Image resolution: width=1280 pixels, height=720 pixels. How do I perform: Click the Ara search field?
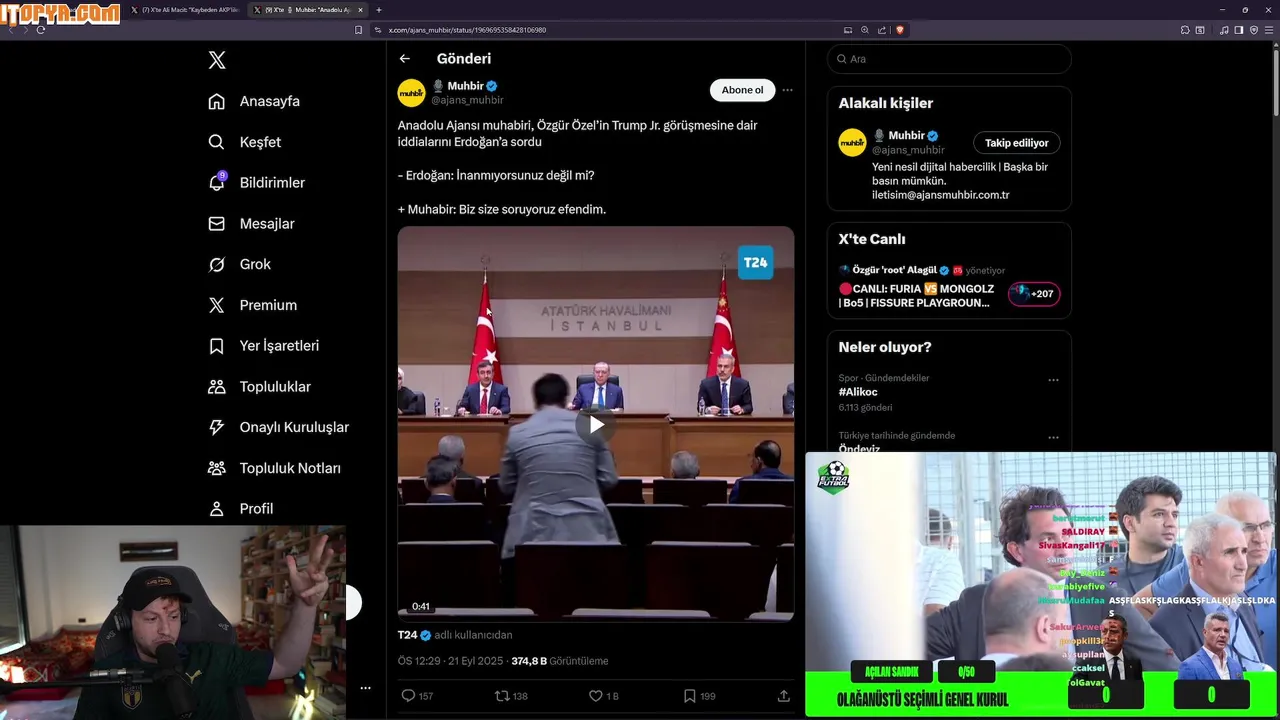(x=949, y=59)
